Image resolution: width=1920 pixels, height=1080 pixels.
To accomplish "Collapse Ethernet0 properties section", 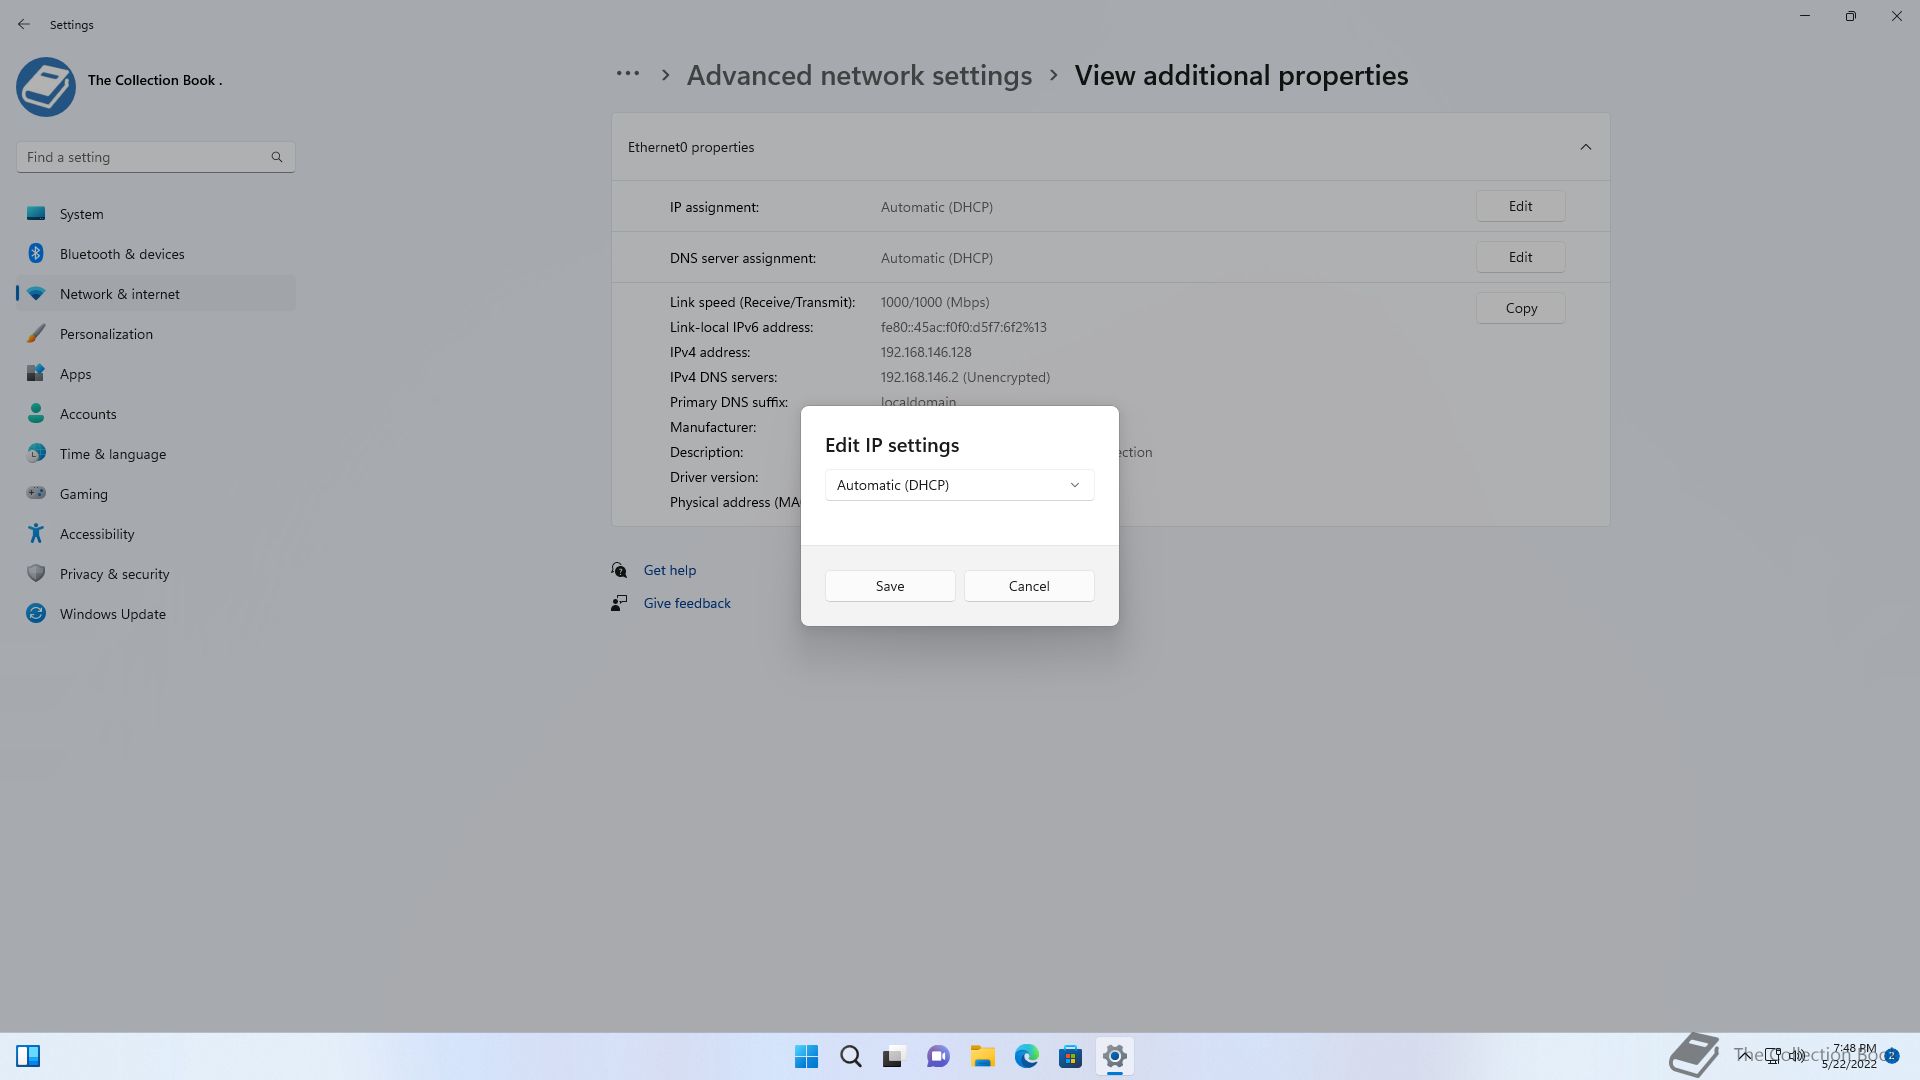I will [1585, 147].
